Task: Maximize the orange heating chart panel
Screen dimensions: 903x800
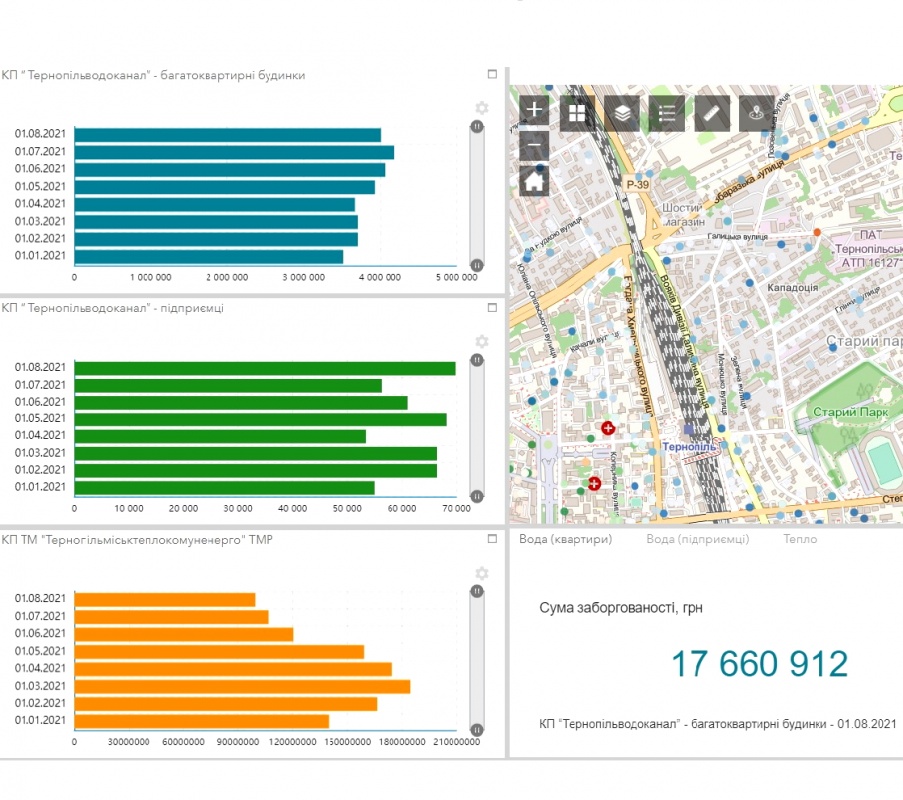Action: [492, 539]
